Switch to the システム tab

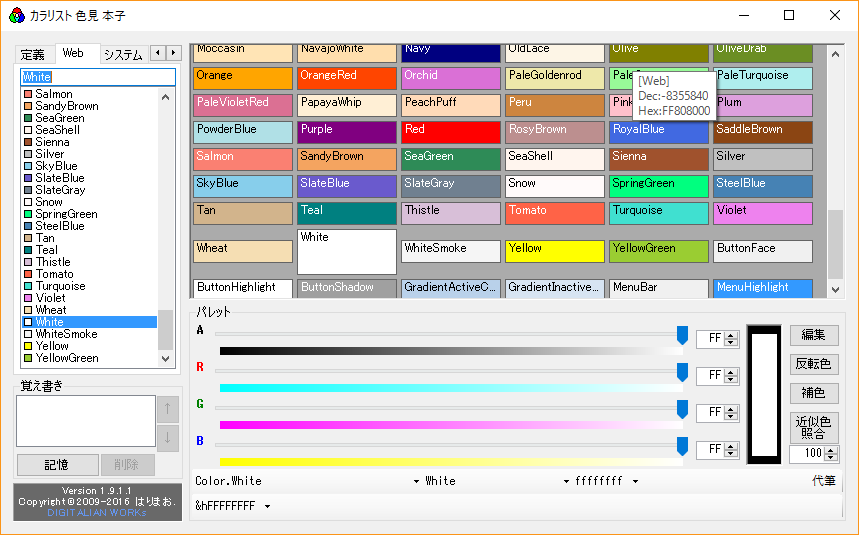(x=123, y=54)
